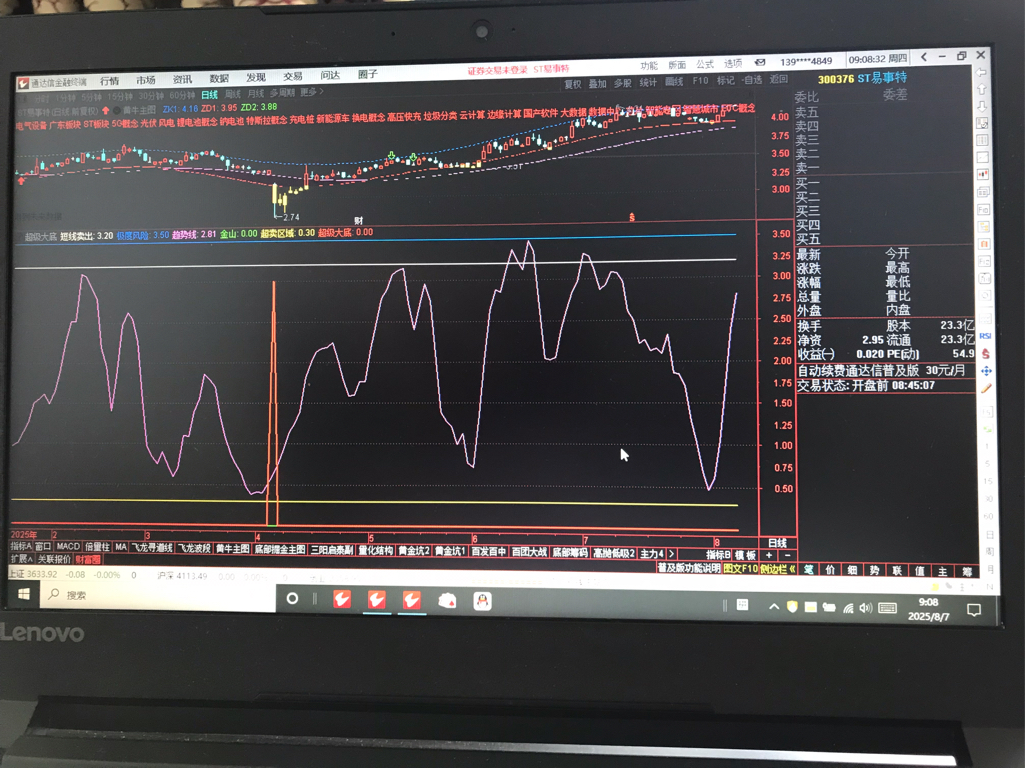Click 公式 in the top-right toolbar
1025x768 pixels.
coord(705,64)
